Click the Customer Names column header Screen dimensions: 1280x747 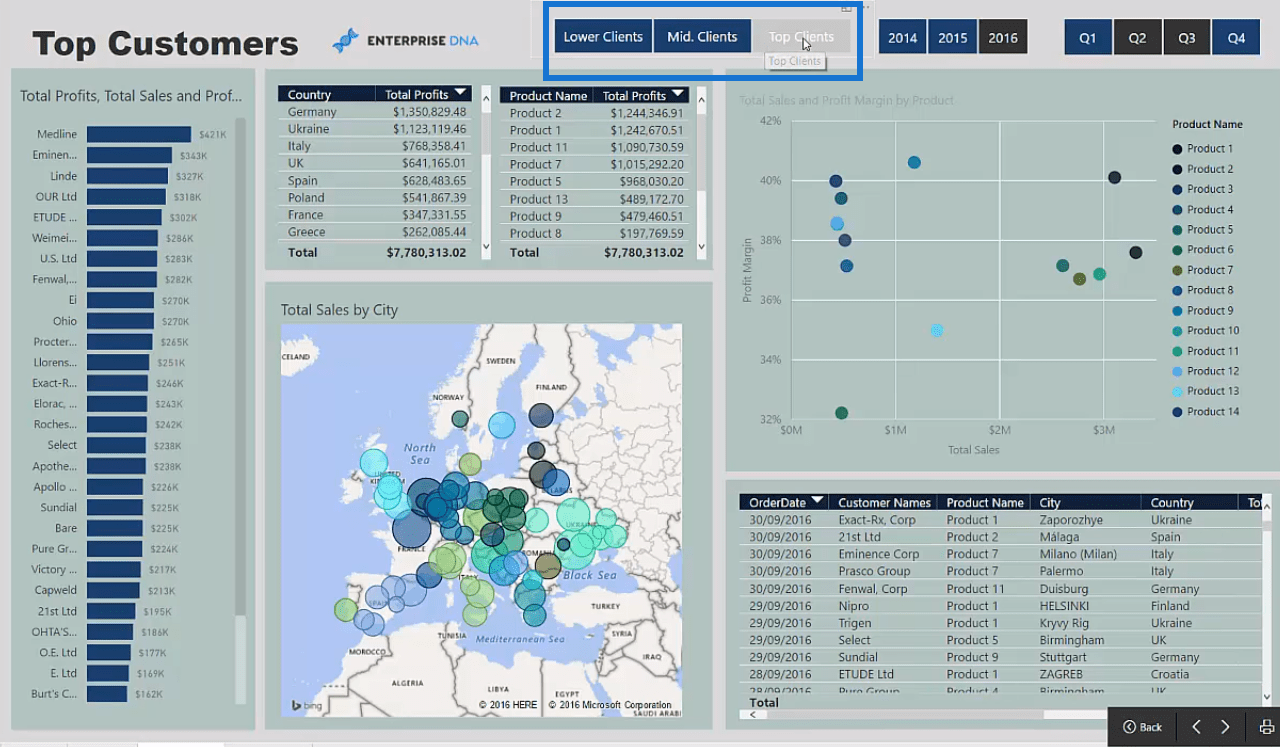(x=884, y=503)
